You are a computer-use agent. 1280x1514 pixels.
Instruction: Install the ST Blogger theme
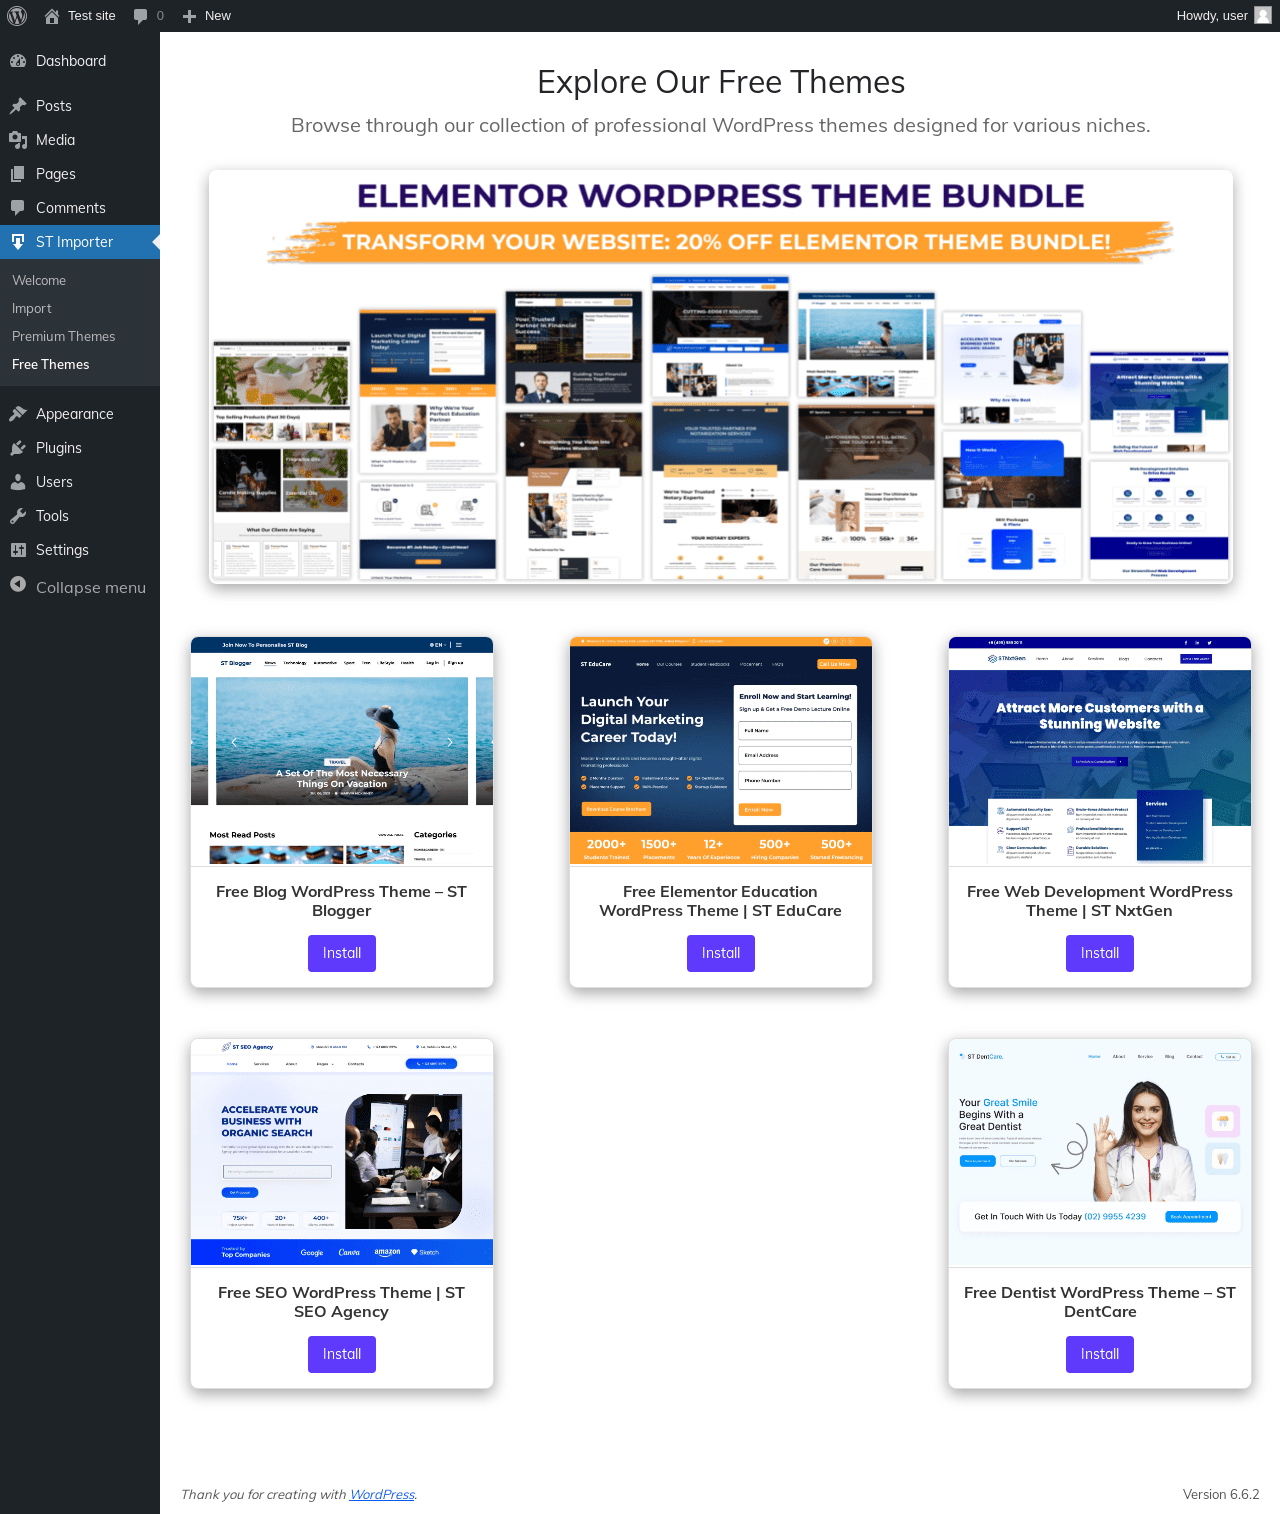(x=342, y=953)
